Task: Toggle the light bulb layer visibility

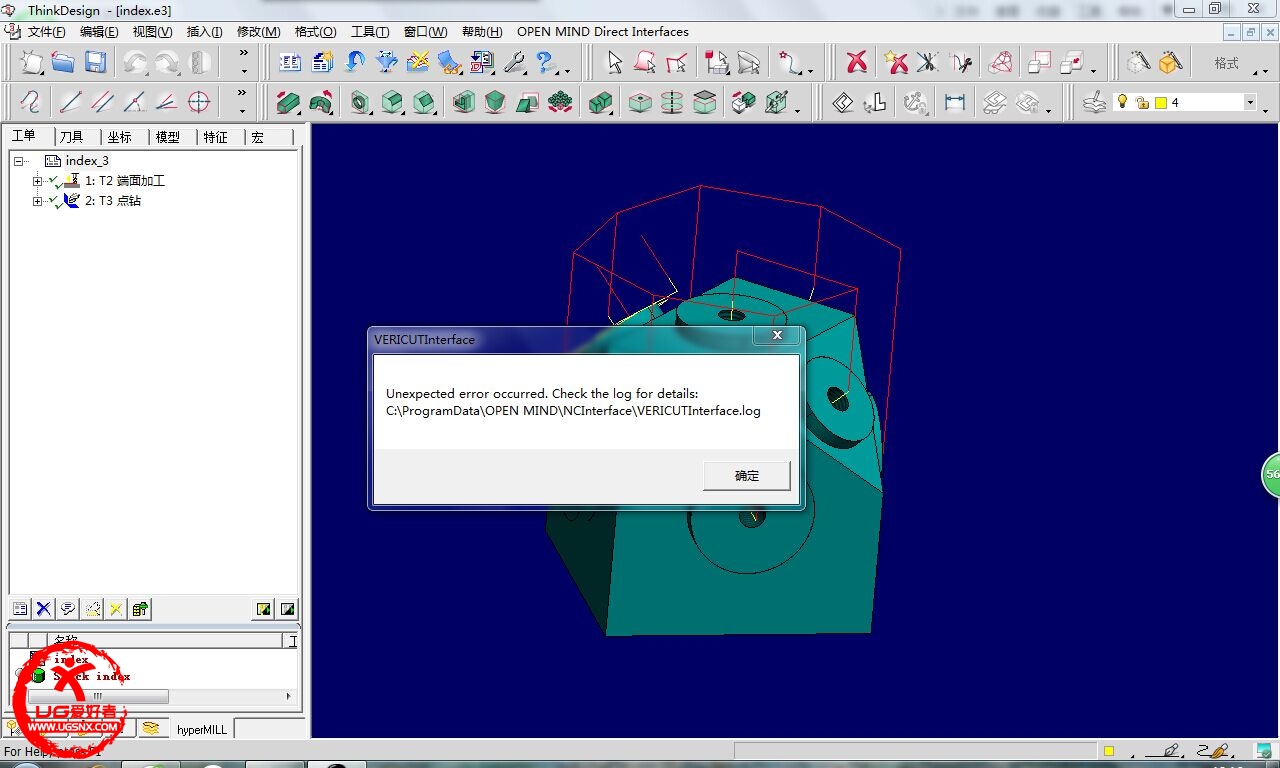Action: (1123, 102)
